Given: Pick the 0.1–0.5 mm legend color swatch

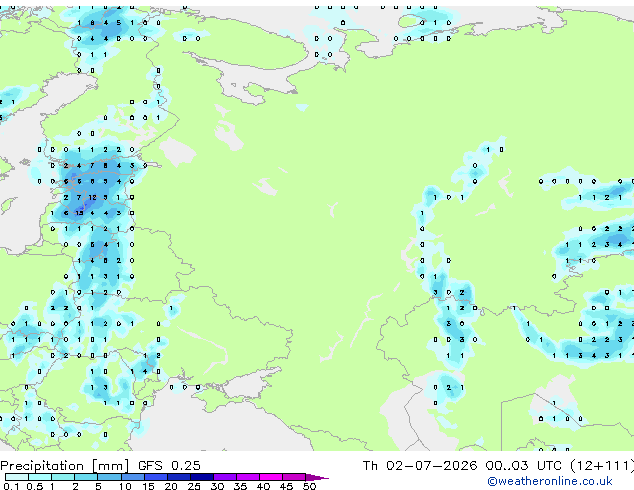Looking at the screenshot, I should [x=17, y=477].
